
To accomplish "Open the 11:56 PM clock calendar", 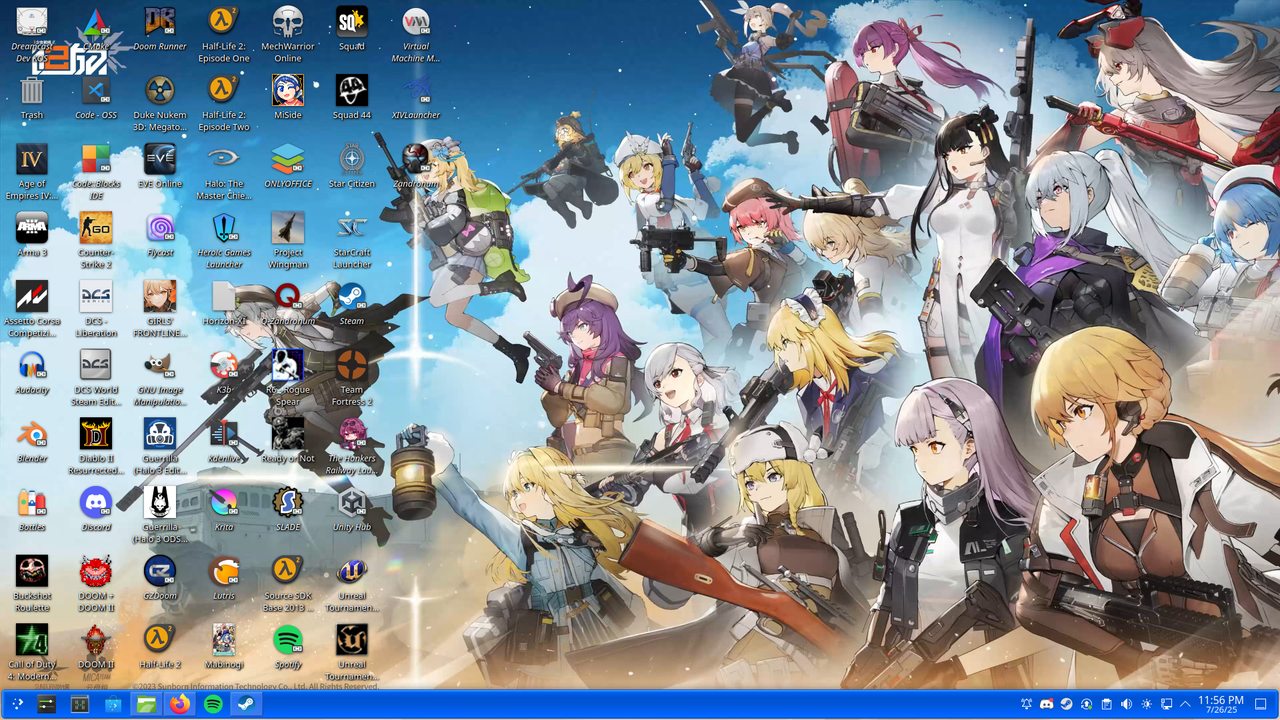I will 1221,705.
